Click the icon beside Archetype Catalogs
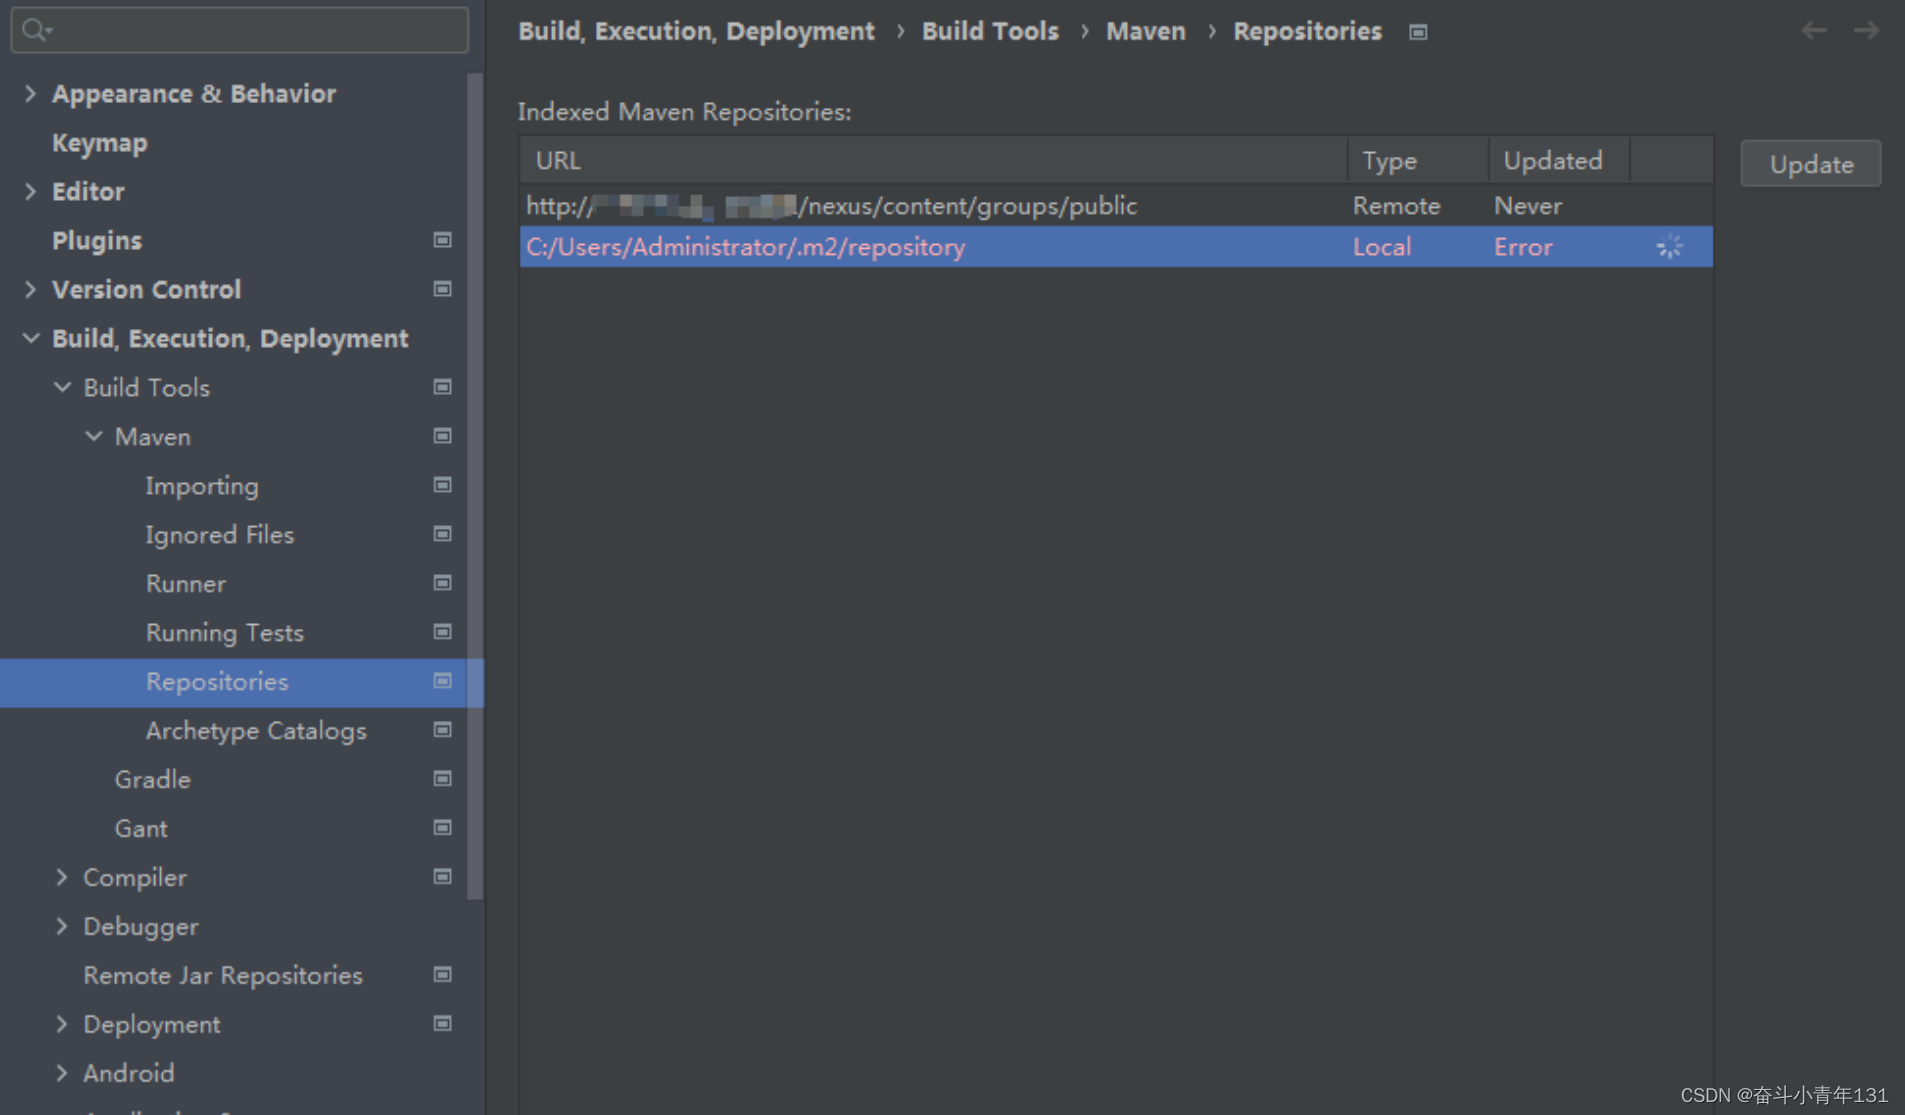Screen dimensions: 1905x1115 441,730
